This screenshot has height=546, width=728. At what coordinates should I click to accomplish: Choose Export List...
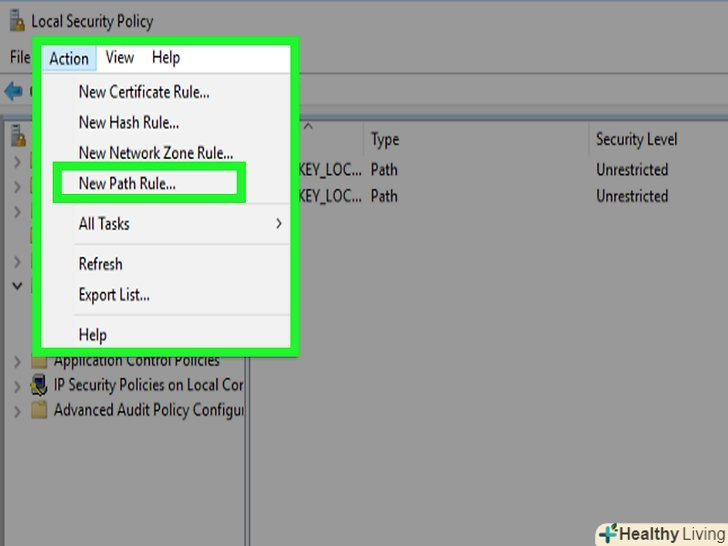click(114, 295)
